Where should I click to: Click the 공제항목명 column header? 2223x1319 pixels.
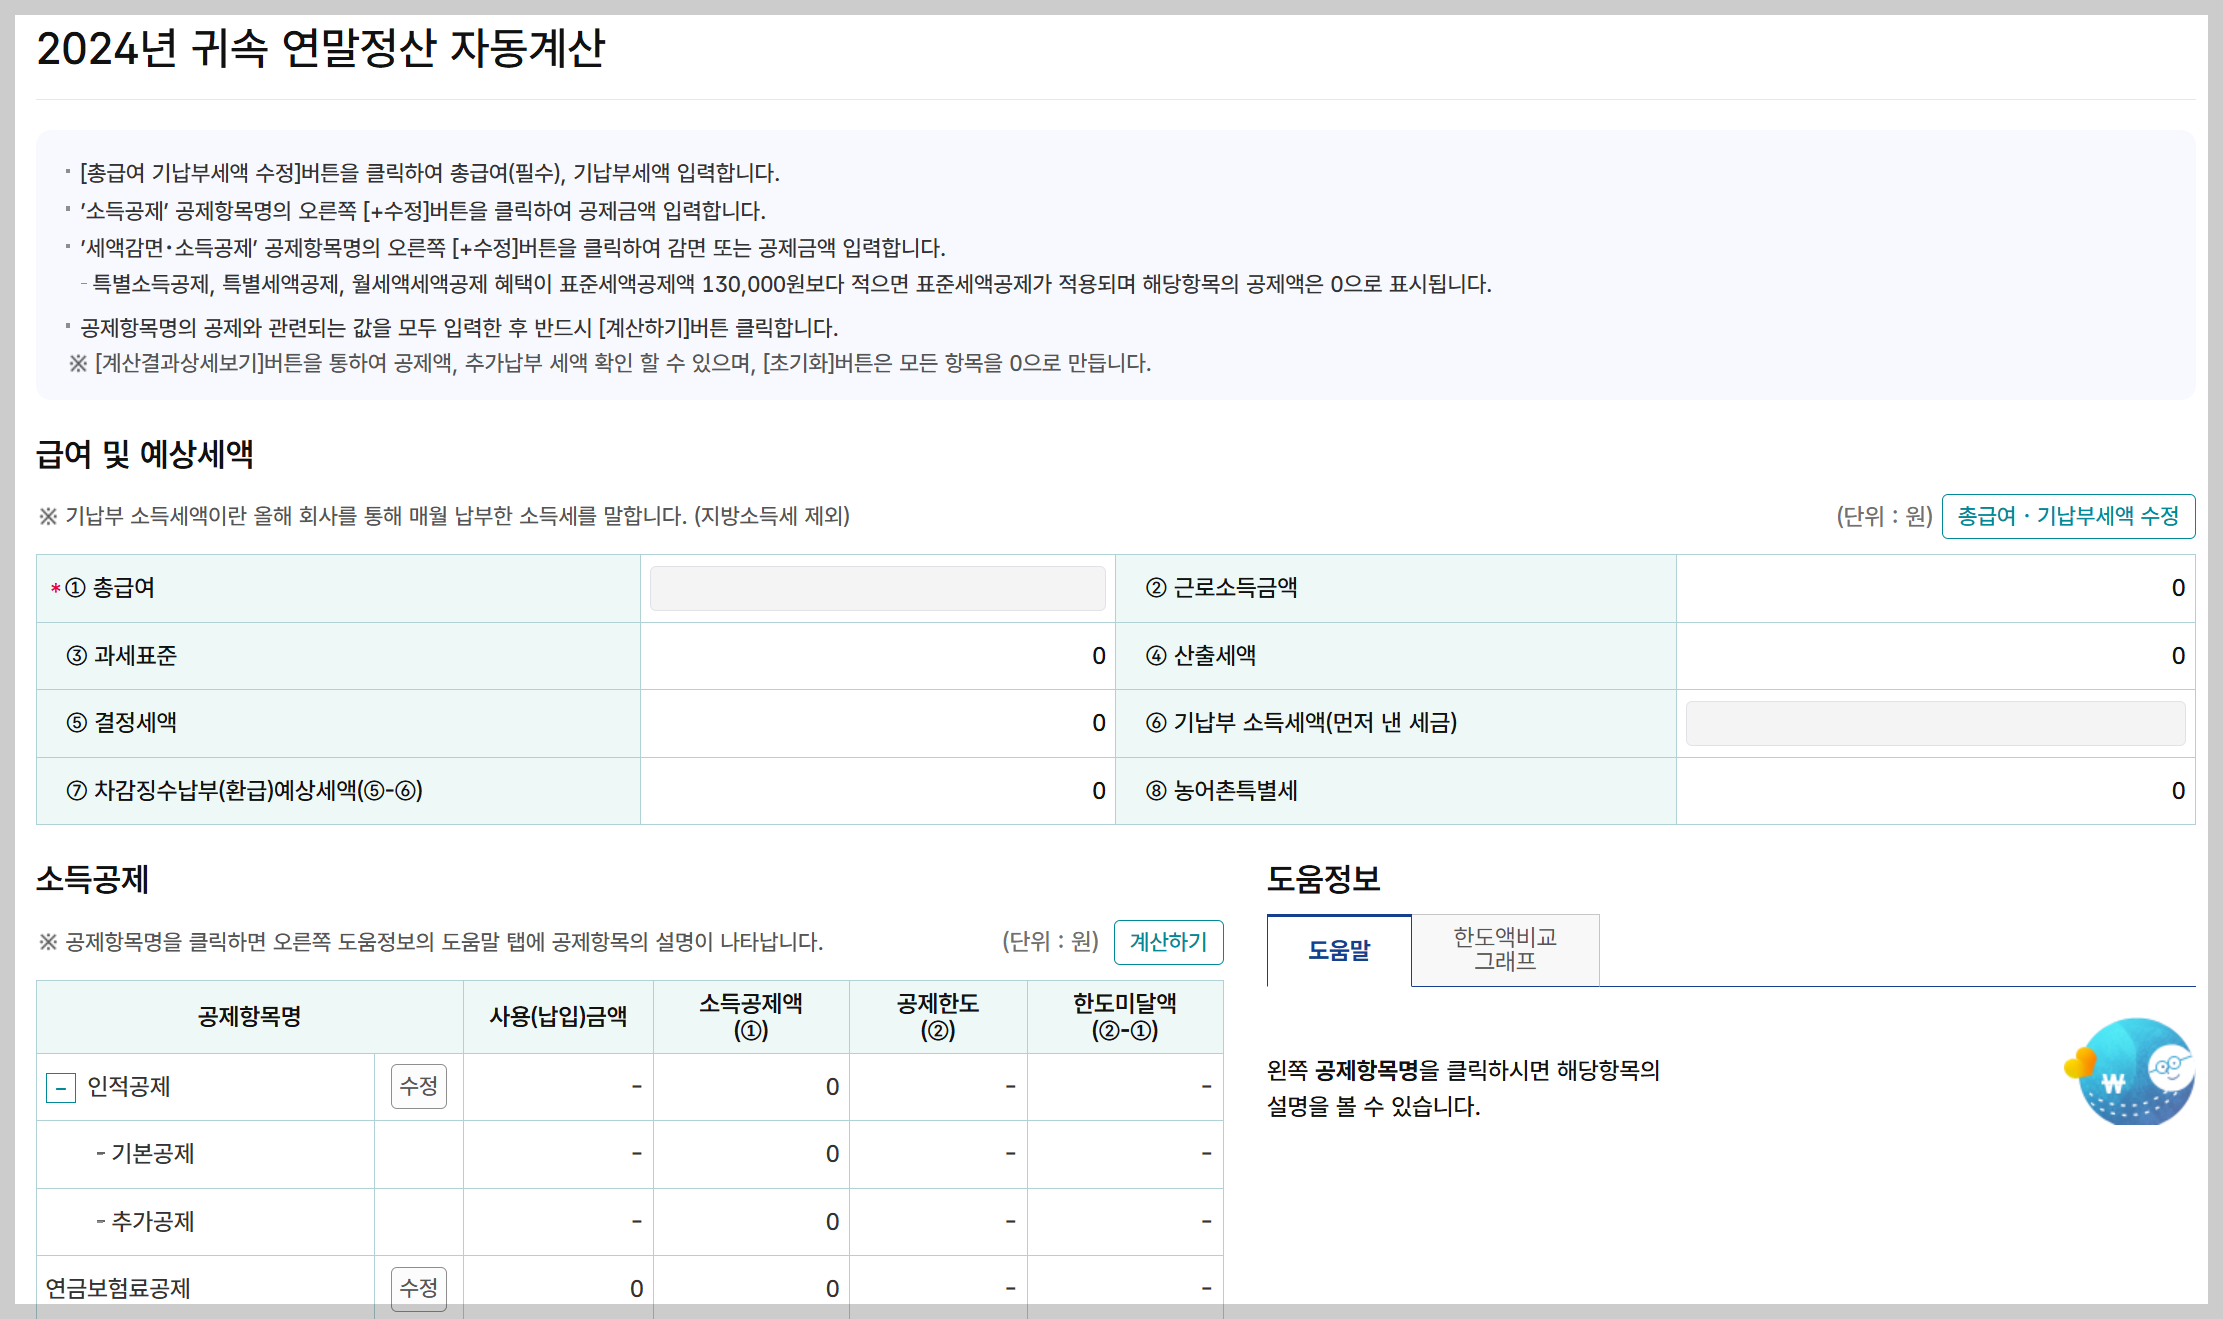pyautogui.click(x=249, y=1017)
